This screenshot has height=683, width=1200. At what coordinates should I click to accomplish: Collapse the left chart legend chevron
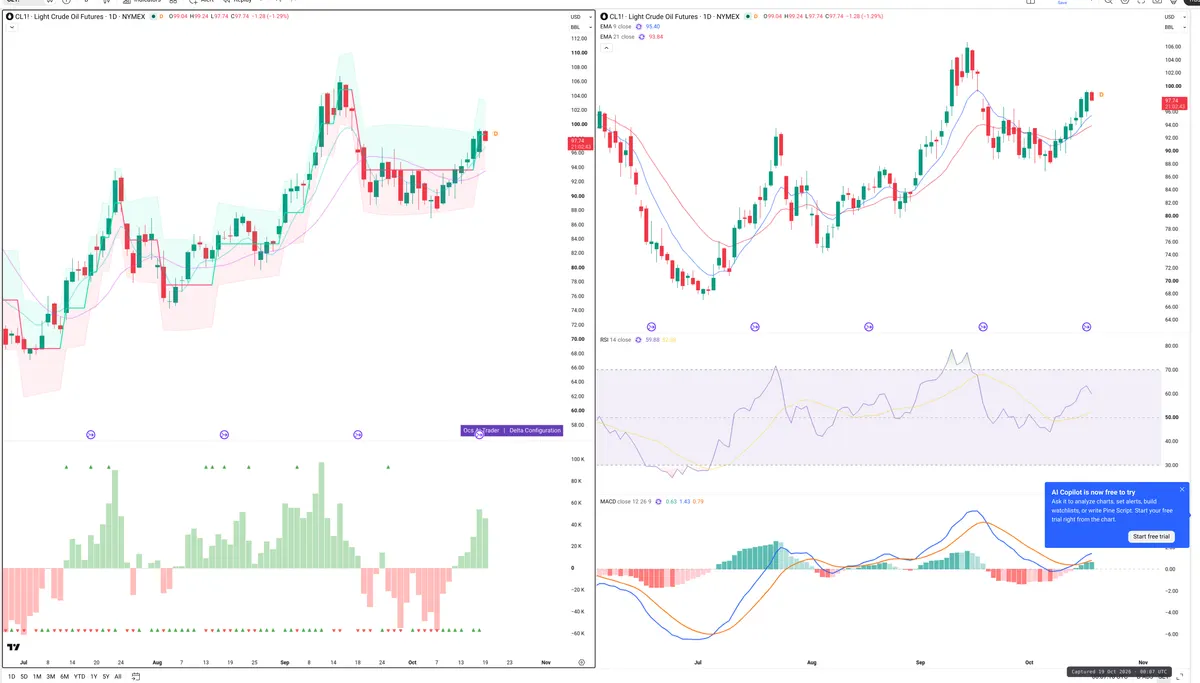(10, 28)
